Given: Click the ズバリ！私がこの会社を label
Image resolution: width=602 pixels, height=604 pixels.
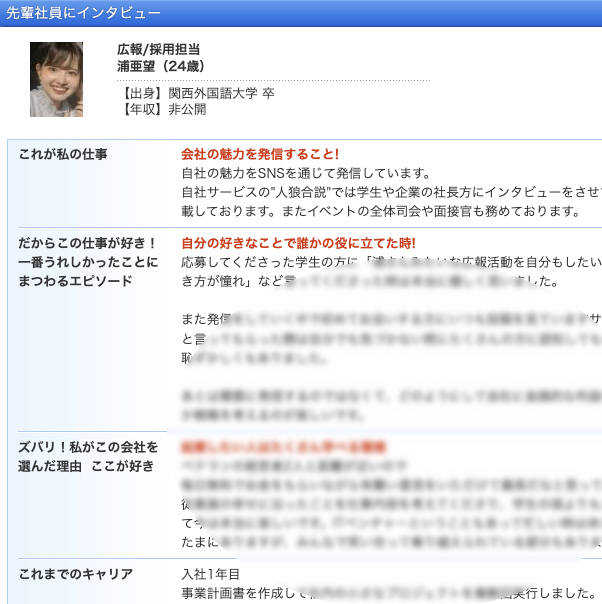Looking at the screenshot, I should 88,447.
